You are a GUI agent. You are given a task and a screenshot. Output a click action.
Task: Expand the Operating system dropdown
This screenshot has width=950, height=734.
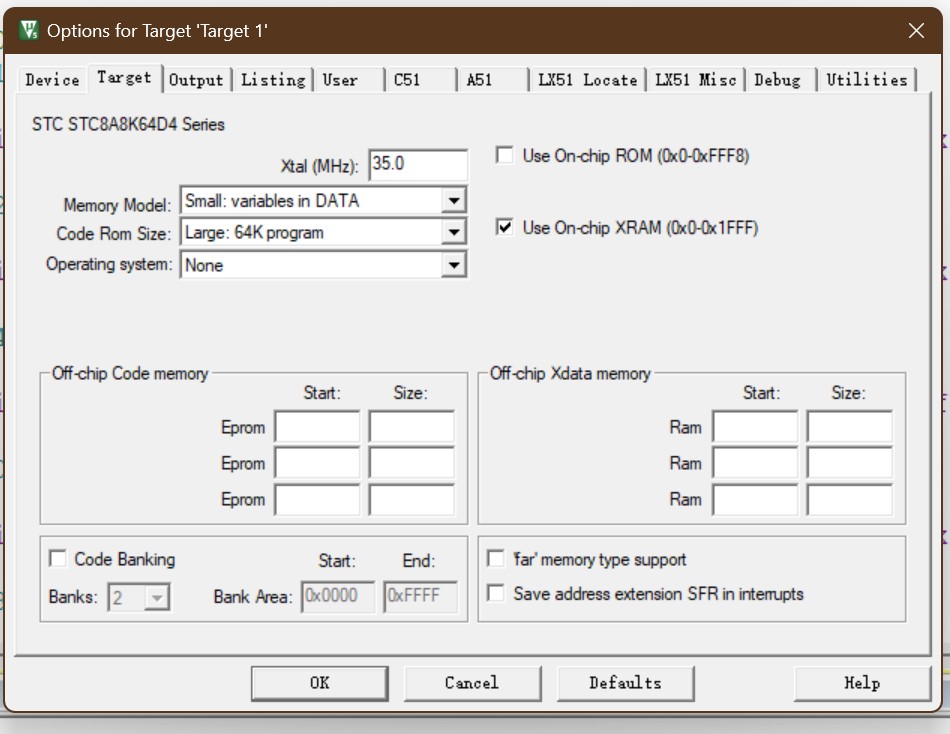click(x=454, y=265)
